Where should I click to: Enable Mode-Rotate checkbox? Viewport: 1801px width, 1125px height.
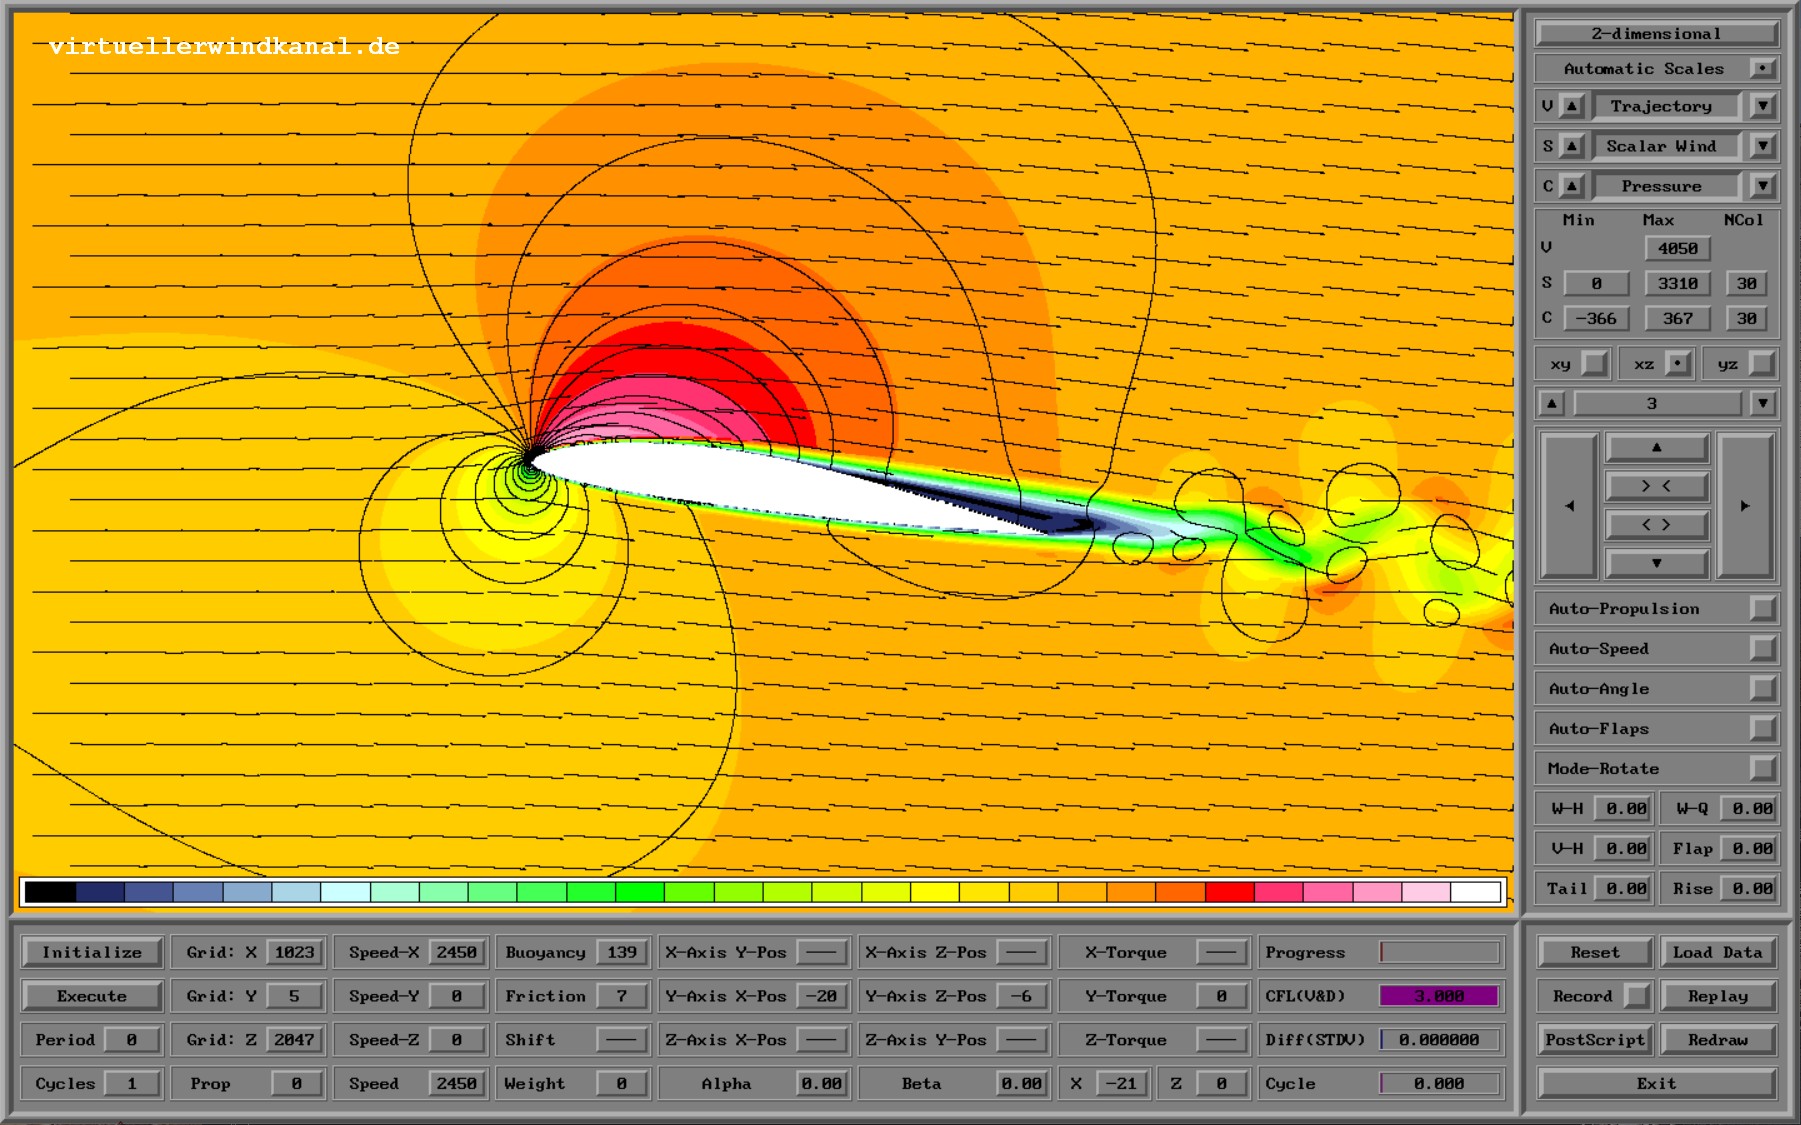click(1763, 768)
